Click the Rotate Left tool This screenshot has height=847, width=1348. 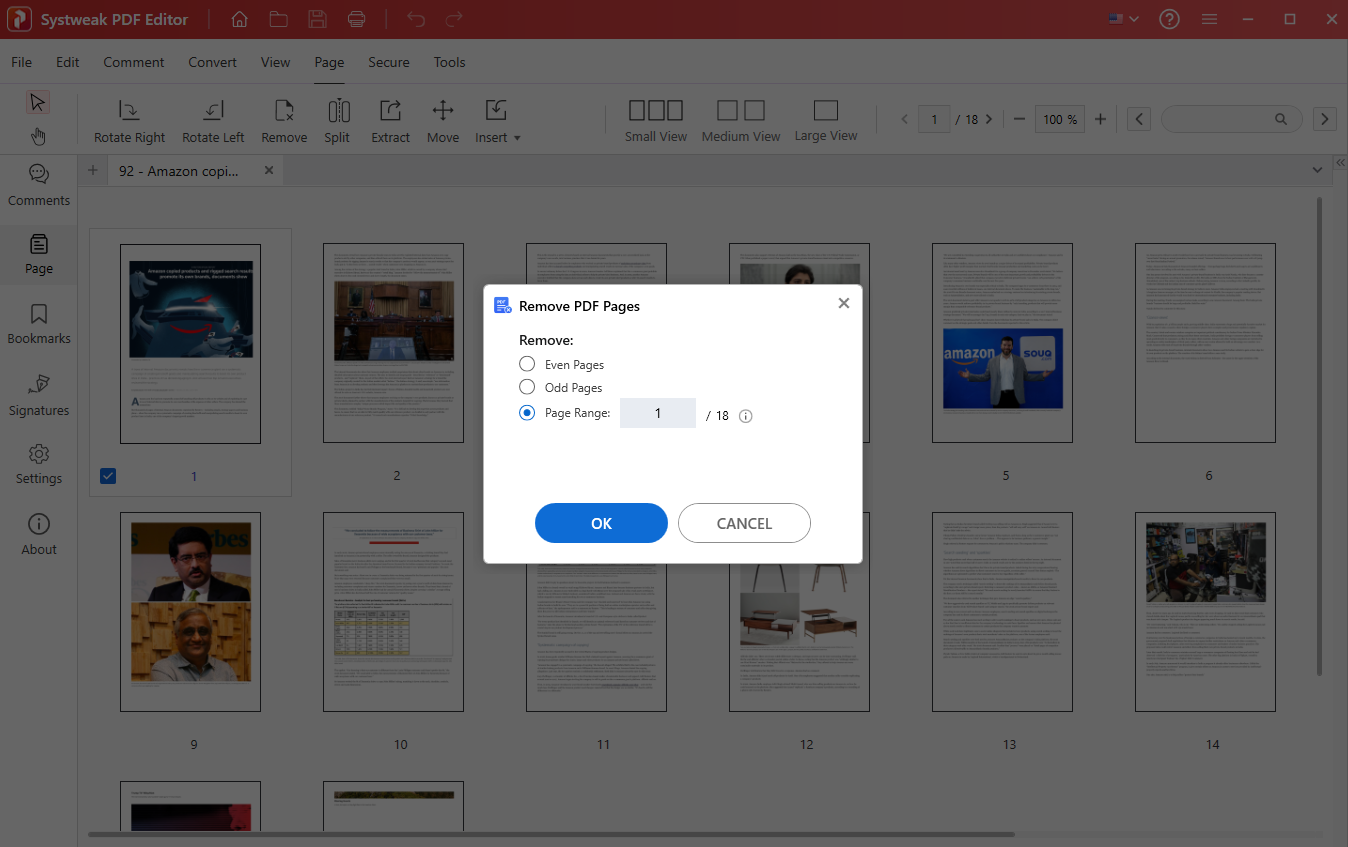tap(213, 111)
